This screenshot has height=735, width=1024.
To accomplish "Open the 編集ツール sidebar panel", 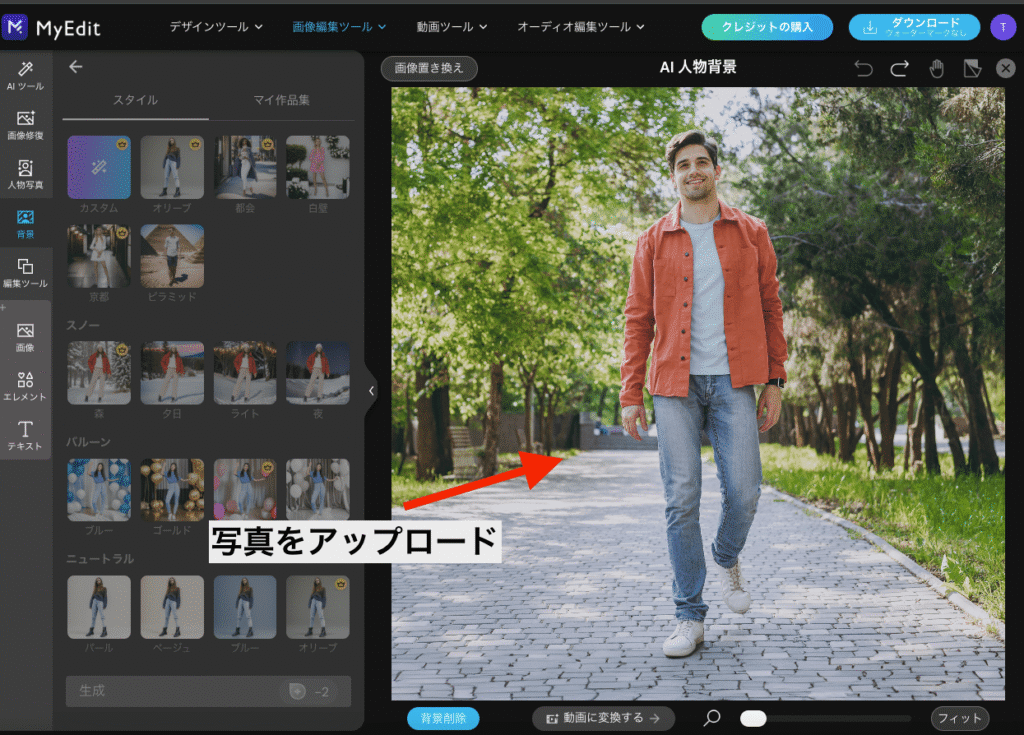I will click(25, 273).
